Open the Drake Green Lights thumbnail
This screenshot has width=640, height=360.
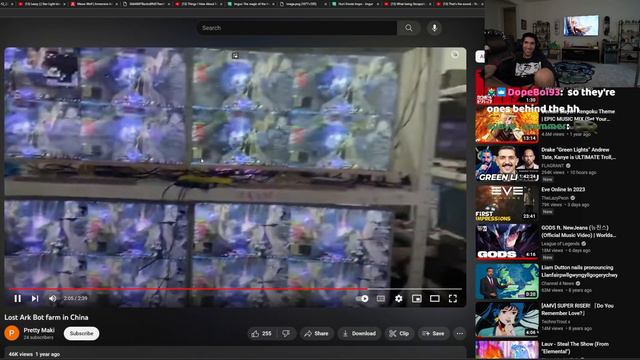click(x=507, y=164)
